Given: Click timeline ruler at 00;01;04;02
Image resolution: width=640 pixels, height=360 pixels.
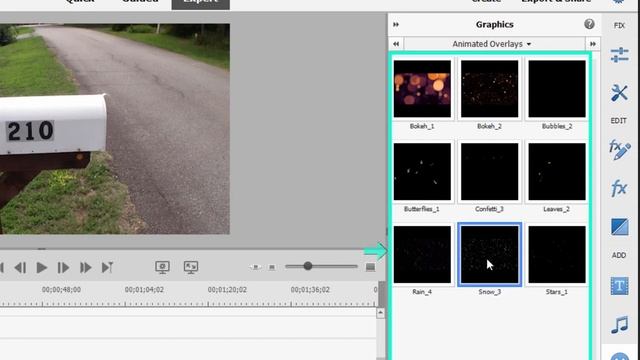Looking at the screenshot, I should 144,289.
